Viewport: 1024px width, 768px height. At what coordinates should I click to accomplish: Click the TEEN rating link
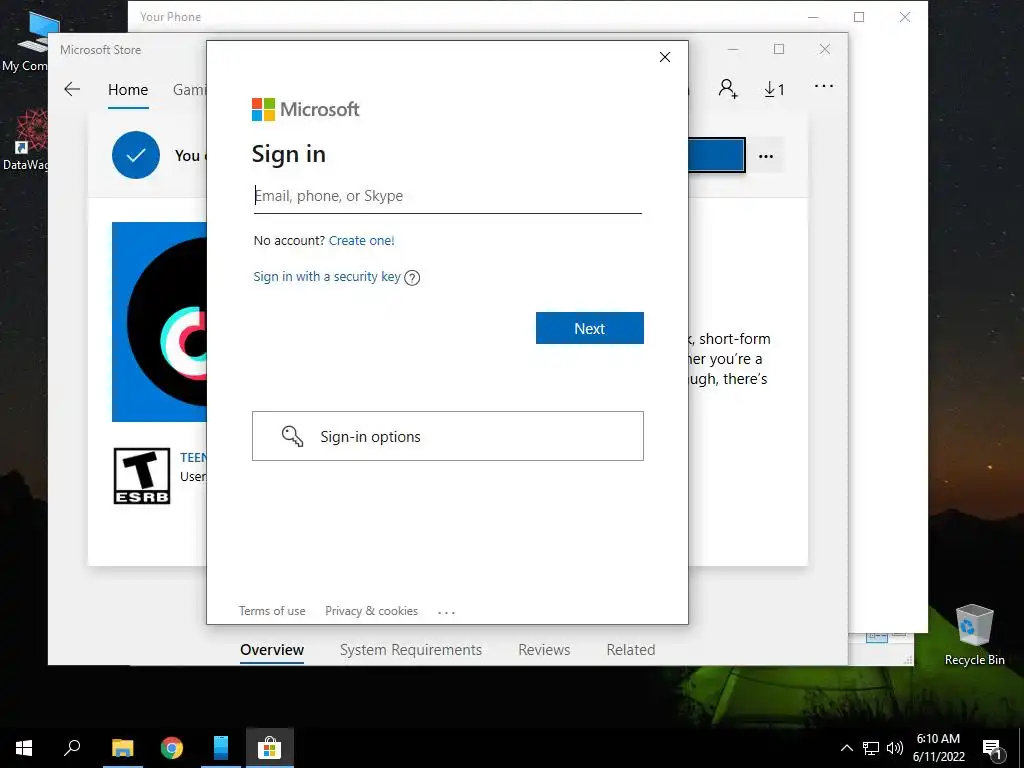tap(193, 457)
